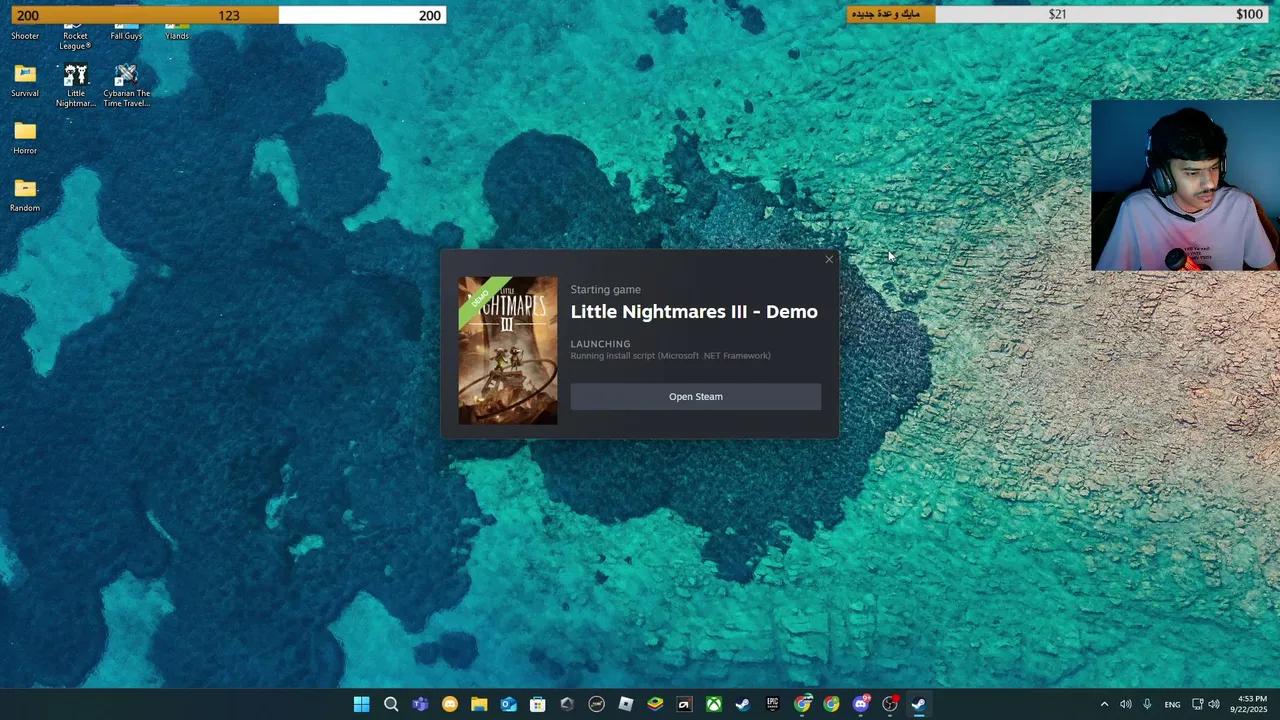Click the Shooter folder label
1280x720 pixels.
(x=25, y=36)
